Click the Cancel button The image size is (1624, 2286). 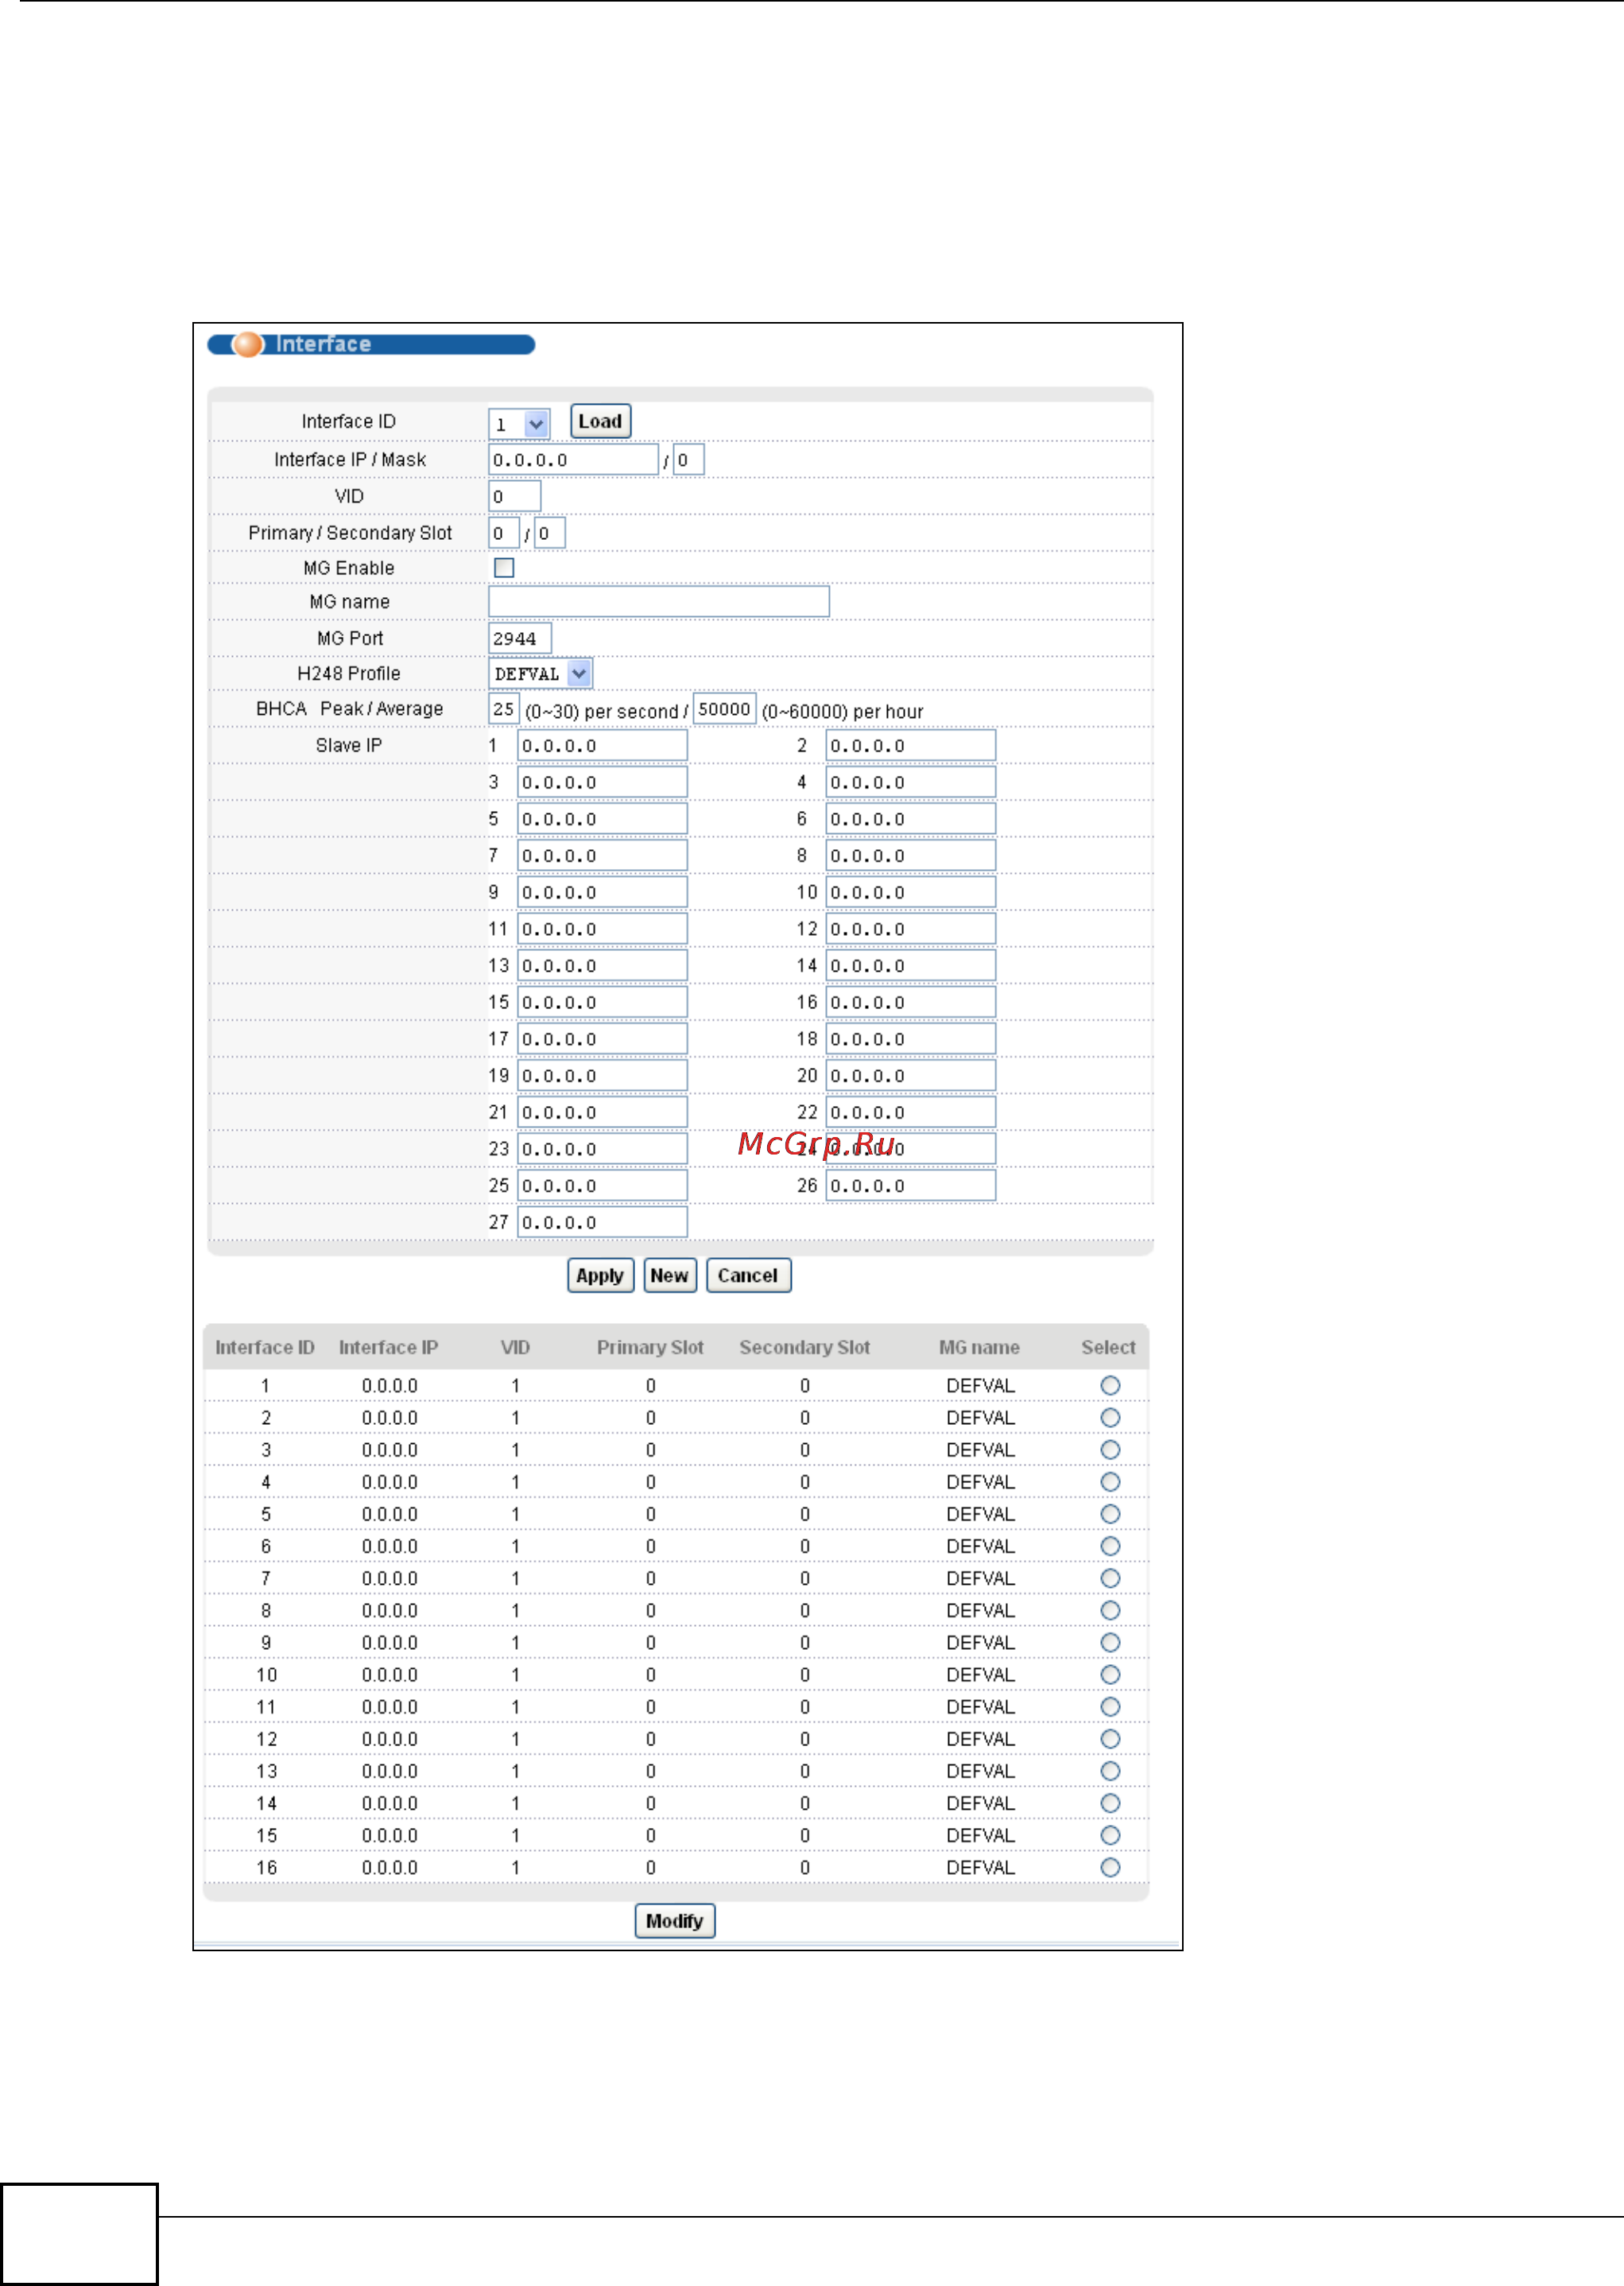click(747, 1275)
